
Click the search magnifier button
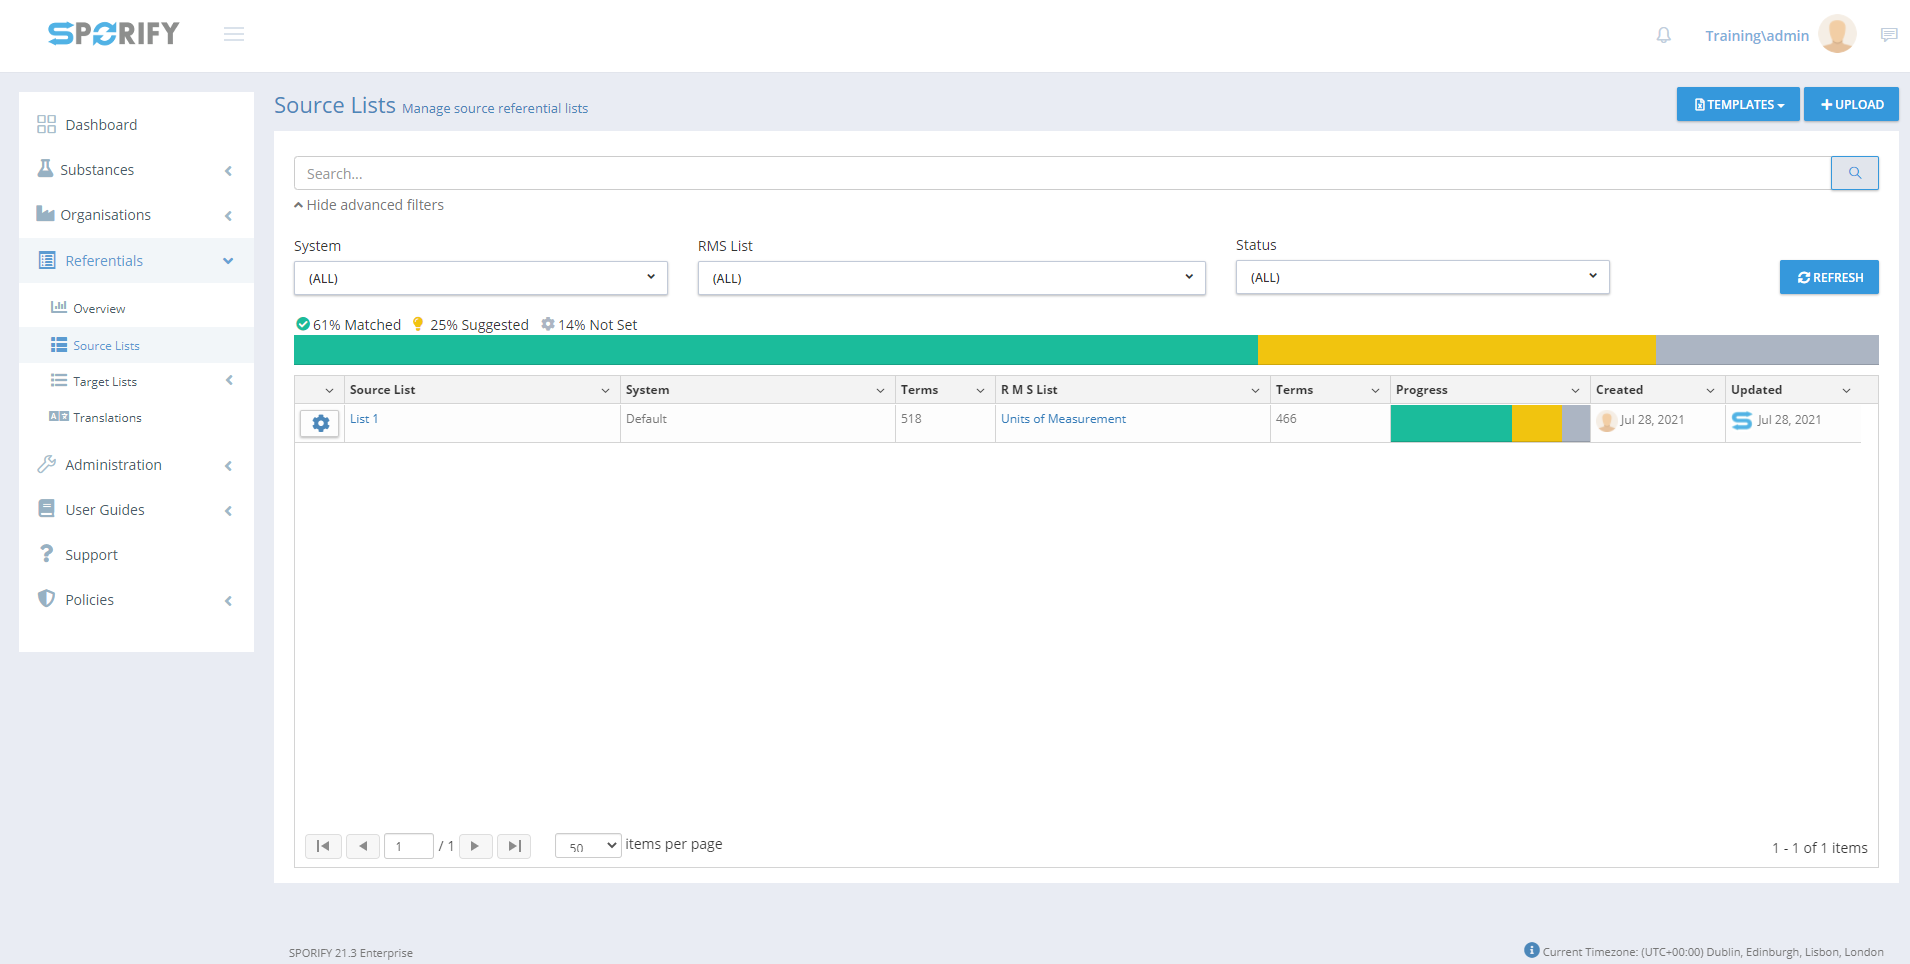point(1854,173)
